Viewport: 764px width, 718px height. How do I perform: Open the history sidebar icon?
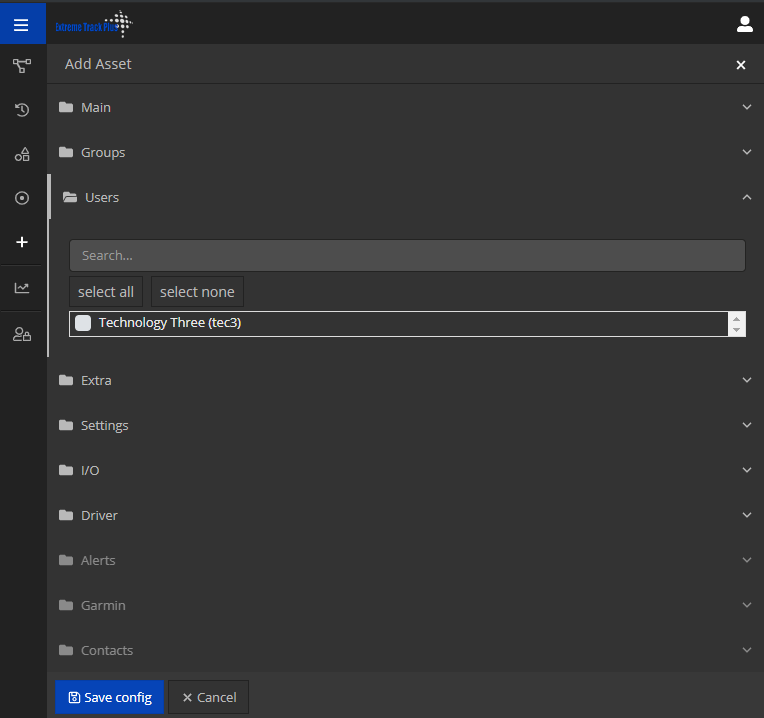click(x=22, y=110)
